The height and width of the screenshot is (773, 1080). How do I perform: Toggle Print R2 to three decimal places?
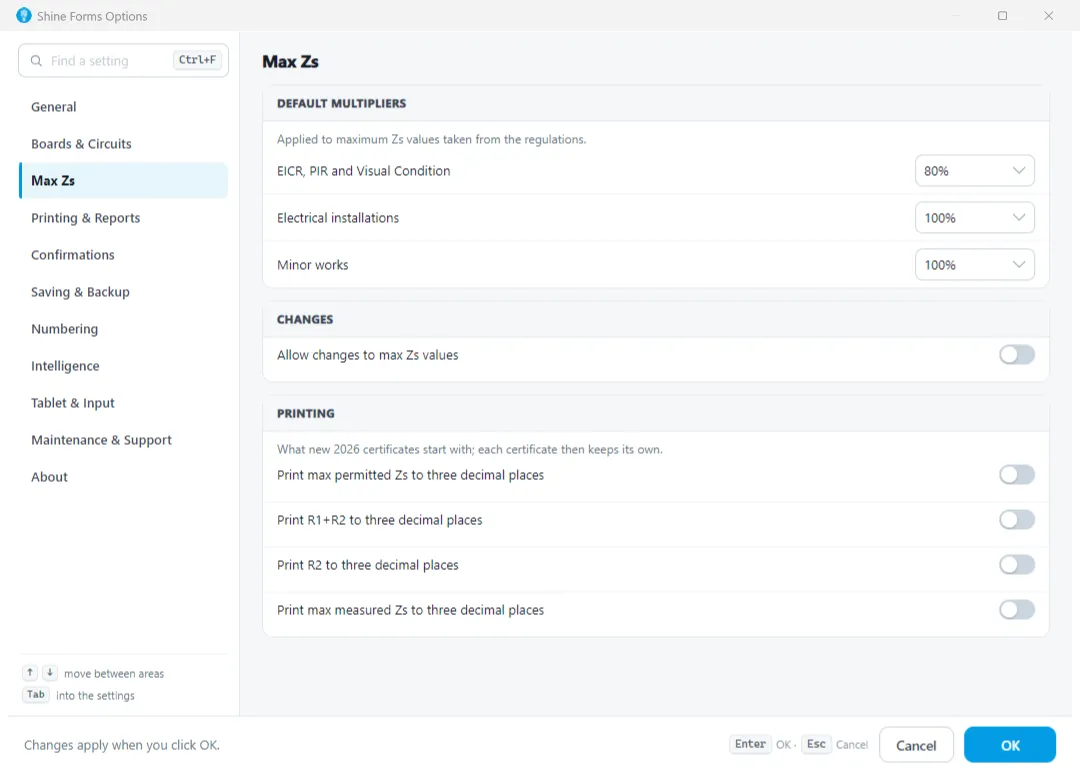[1017, 565]
